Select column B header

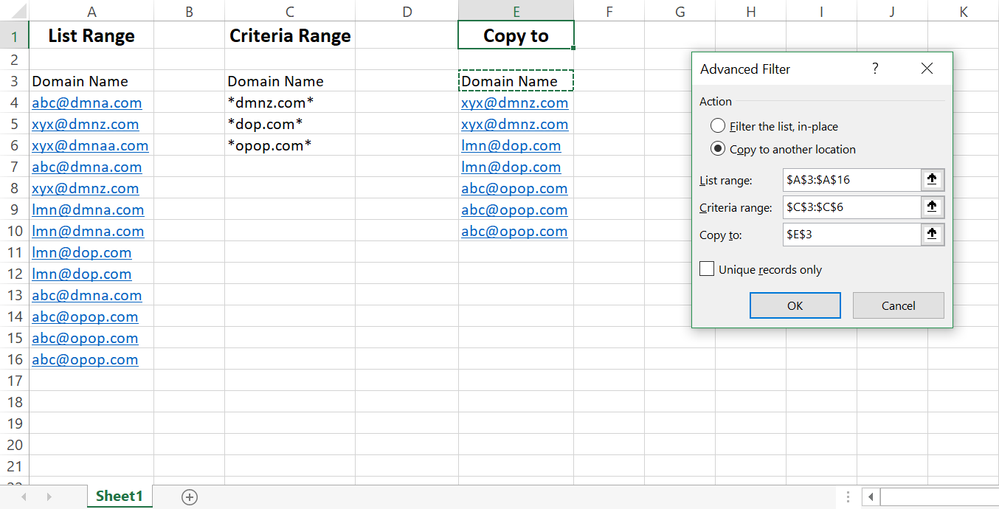point(189,11)
